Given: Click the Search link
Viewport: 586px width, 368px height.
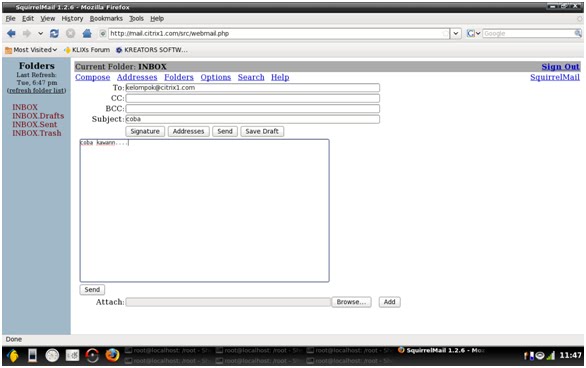Looking at the screenshot, I should point(251,77).
